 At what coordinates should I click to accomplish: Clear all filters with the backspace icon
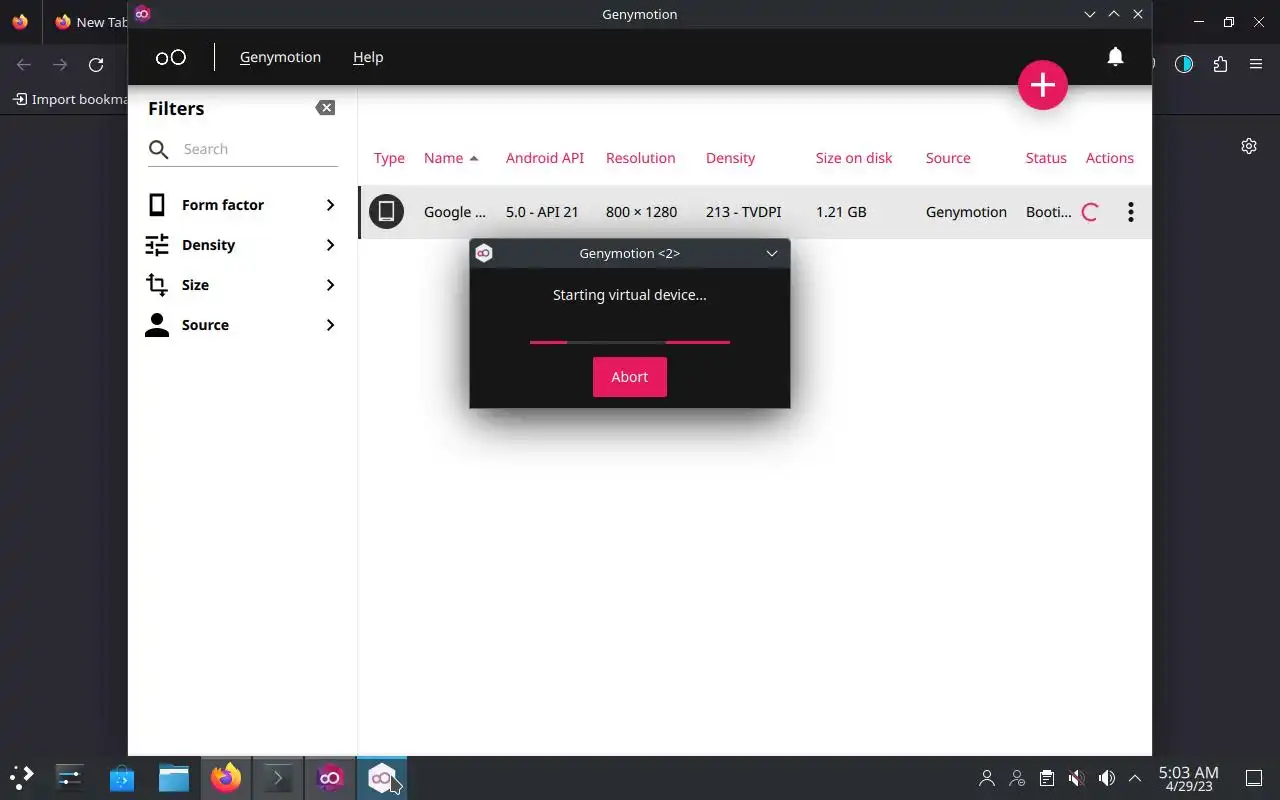point(325,108)
